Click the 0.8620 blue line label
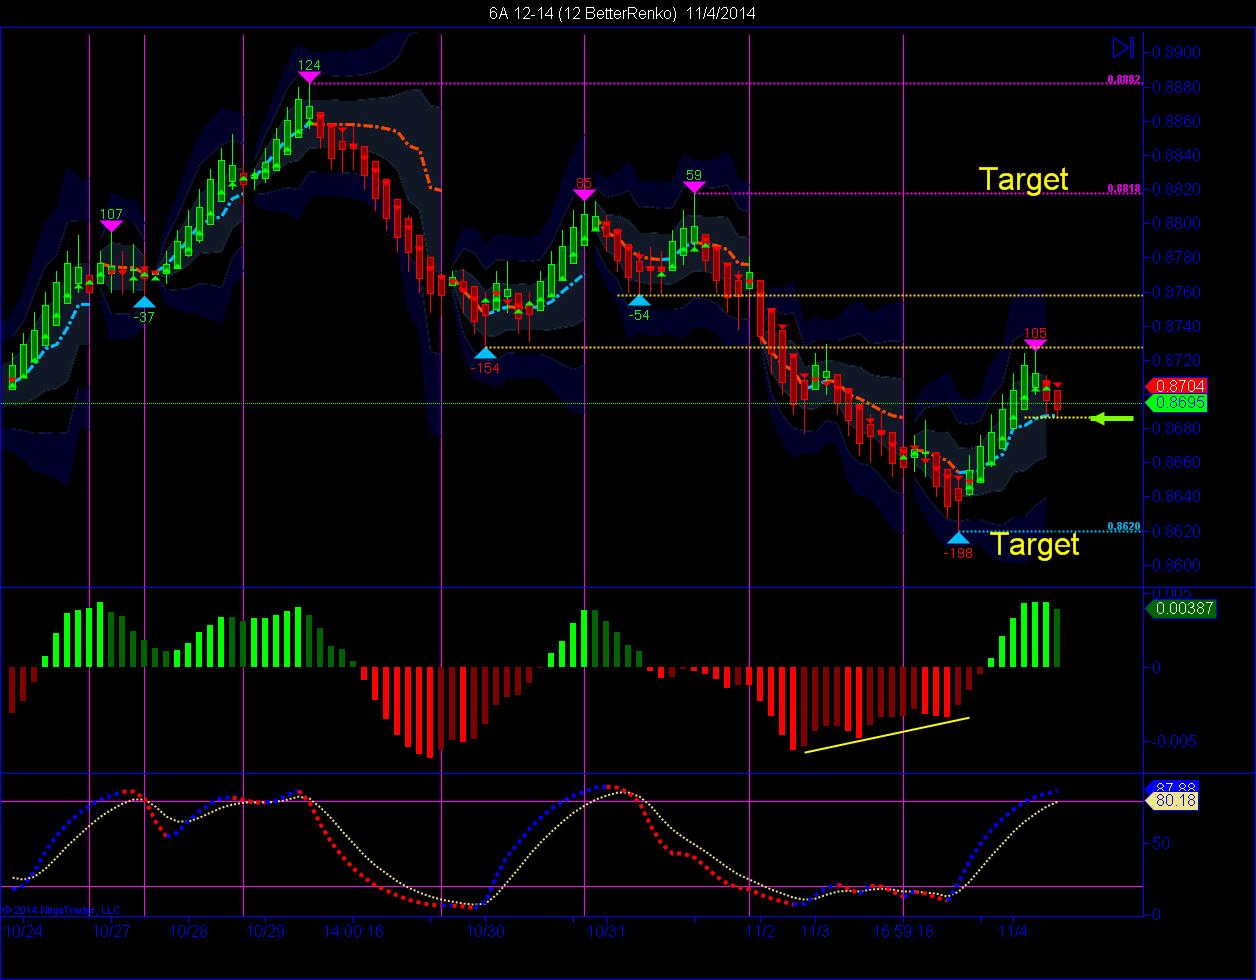 click(1124, 527)
